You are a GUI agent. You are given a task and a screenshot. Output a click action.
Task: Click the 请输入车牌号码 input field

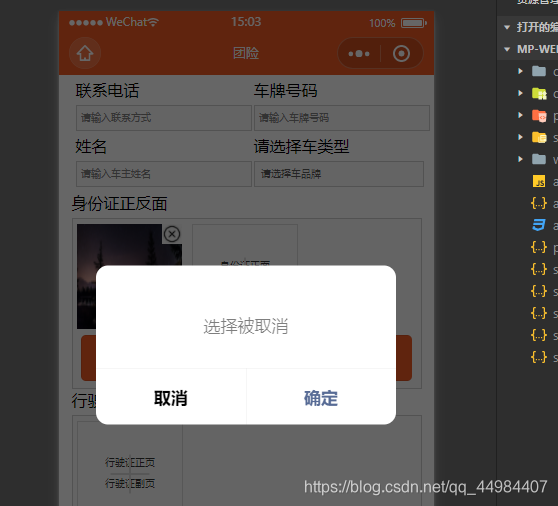[x=342, y=118]
